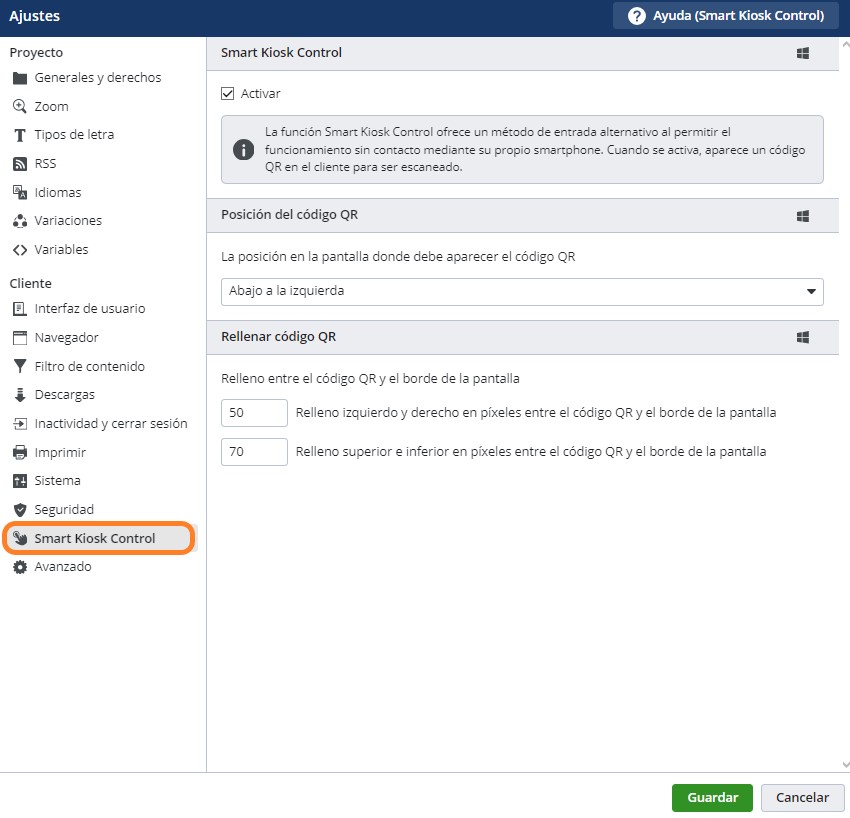Click the left/right padding field with 50
The height and width of the screenshot is (818, 850).
[x=254, y=413]
